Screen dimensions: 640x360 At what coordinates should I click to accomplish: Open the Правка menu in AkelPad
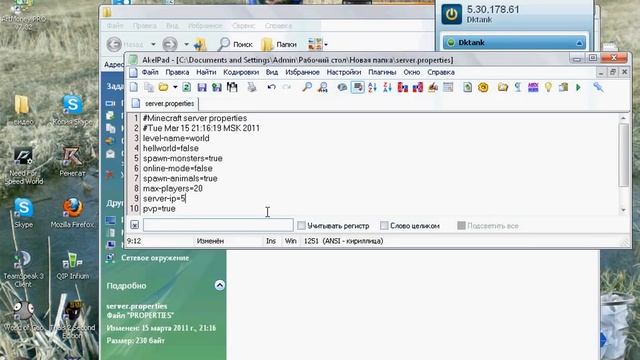tap(177, 72)
